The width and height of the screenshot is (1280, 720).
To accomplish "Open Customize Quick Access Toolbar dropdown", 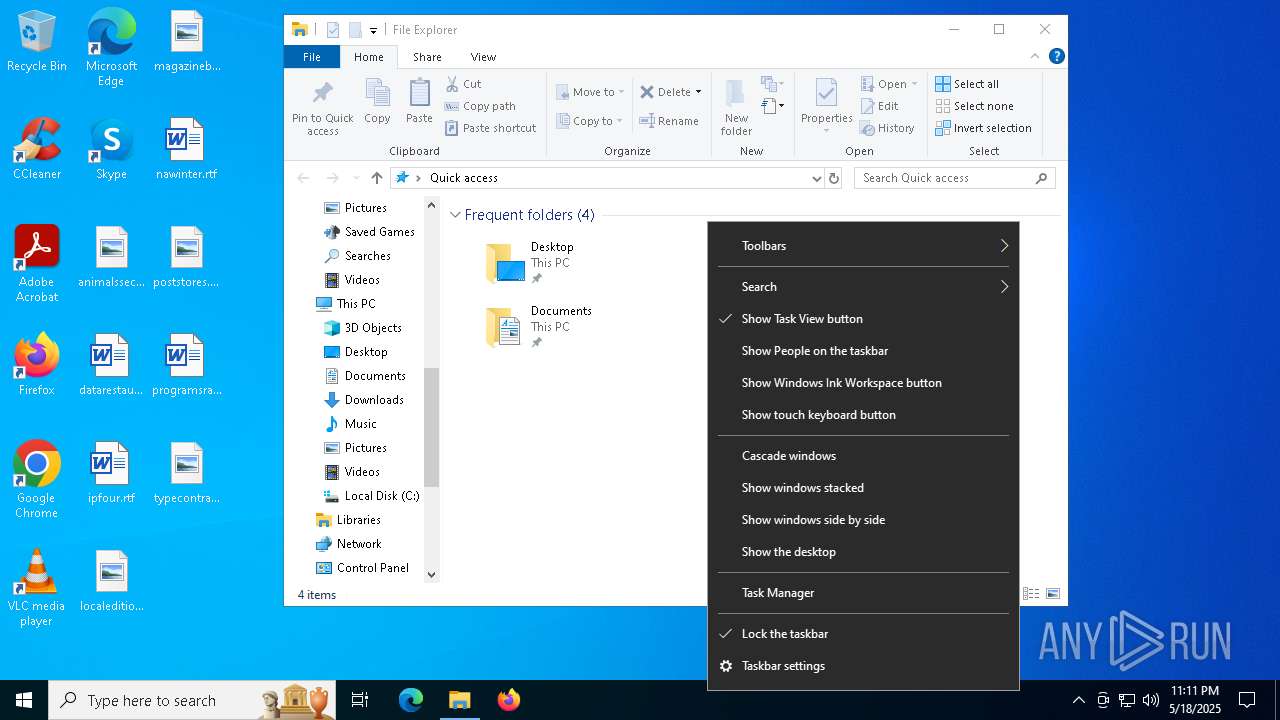I will [373, 30].
